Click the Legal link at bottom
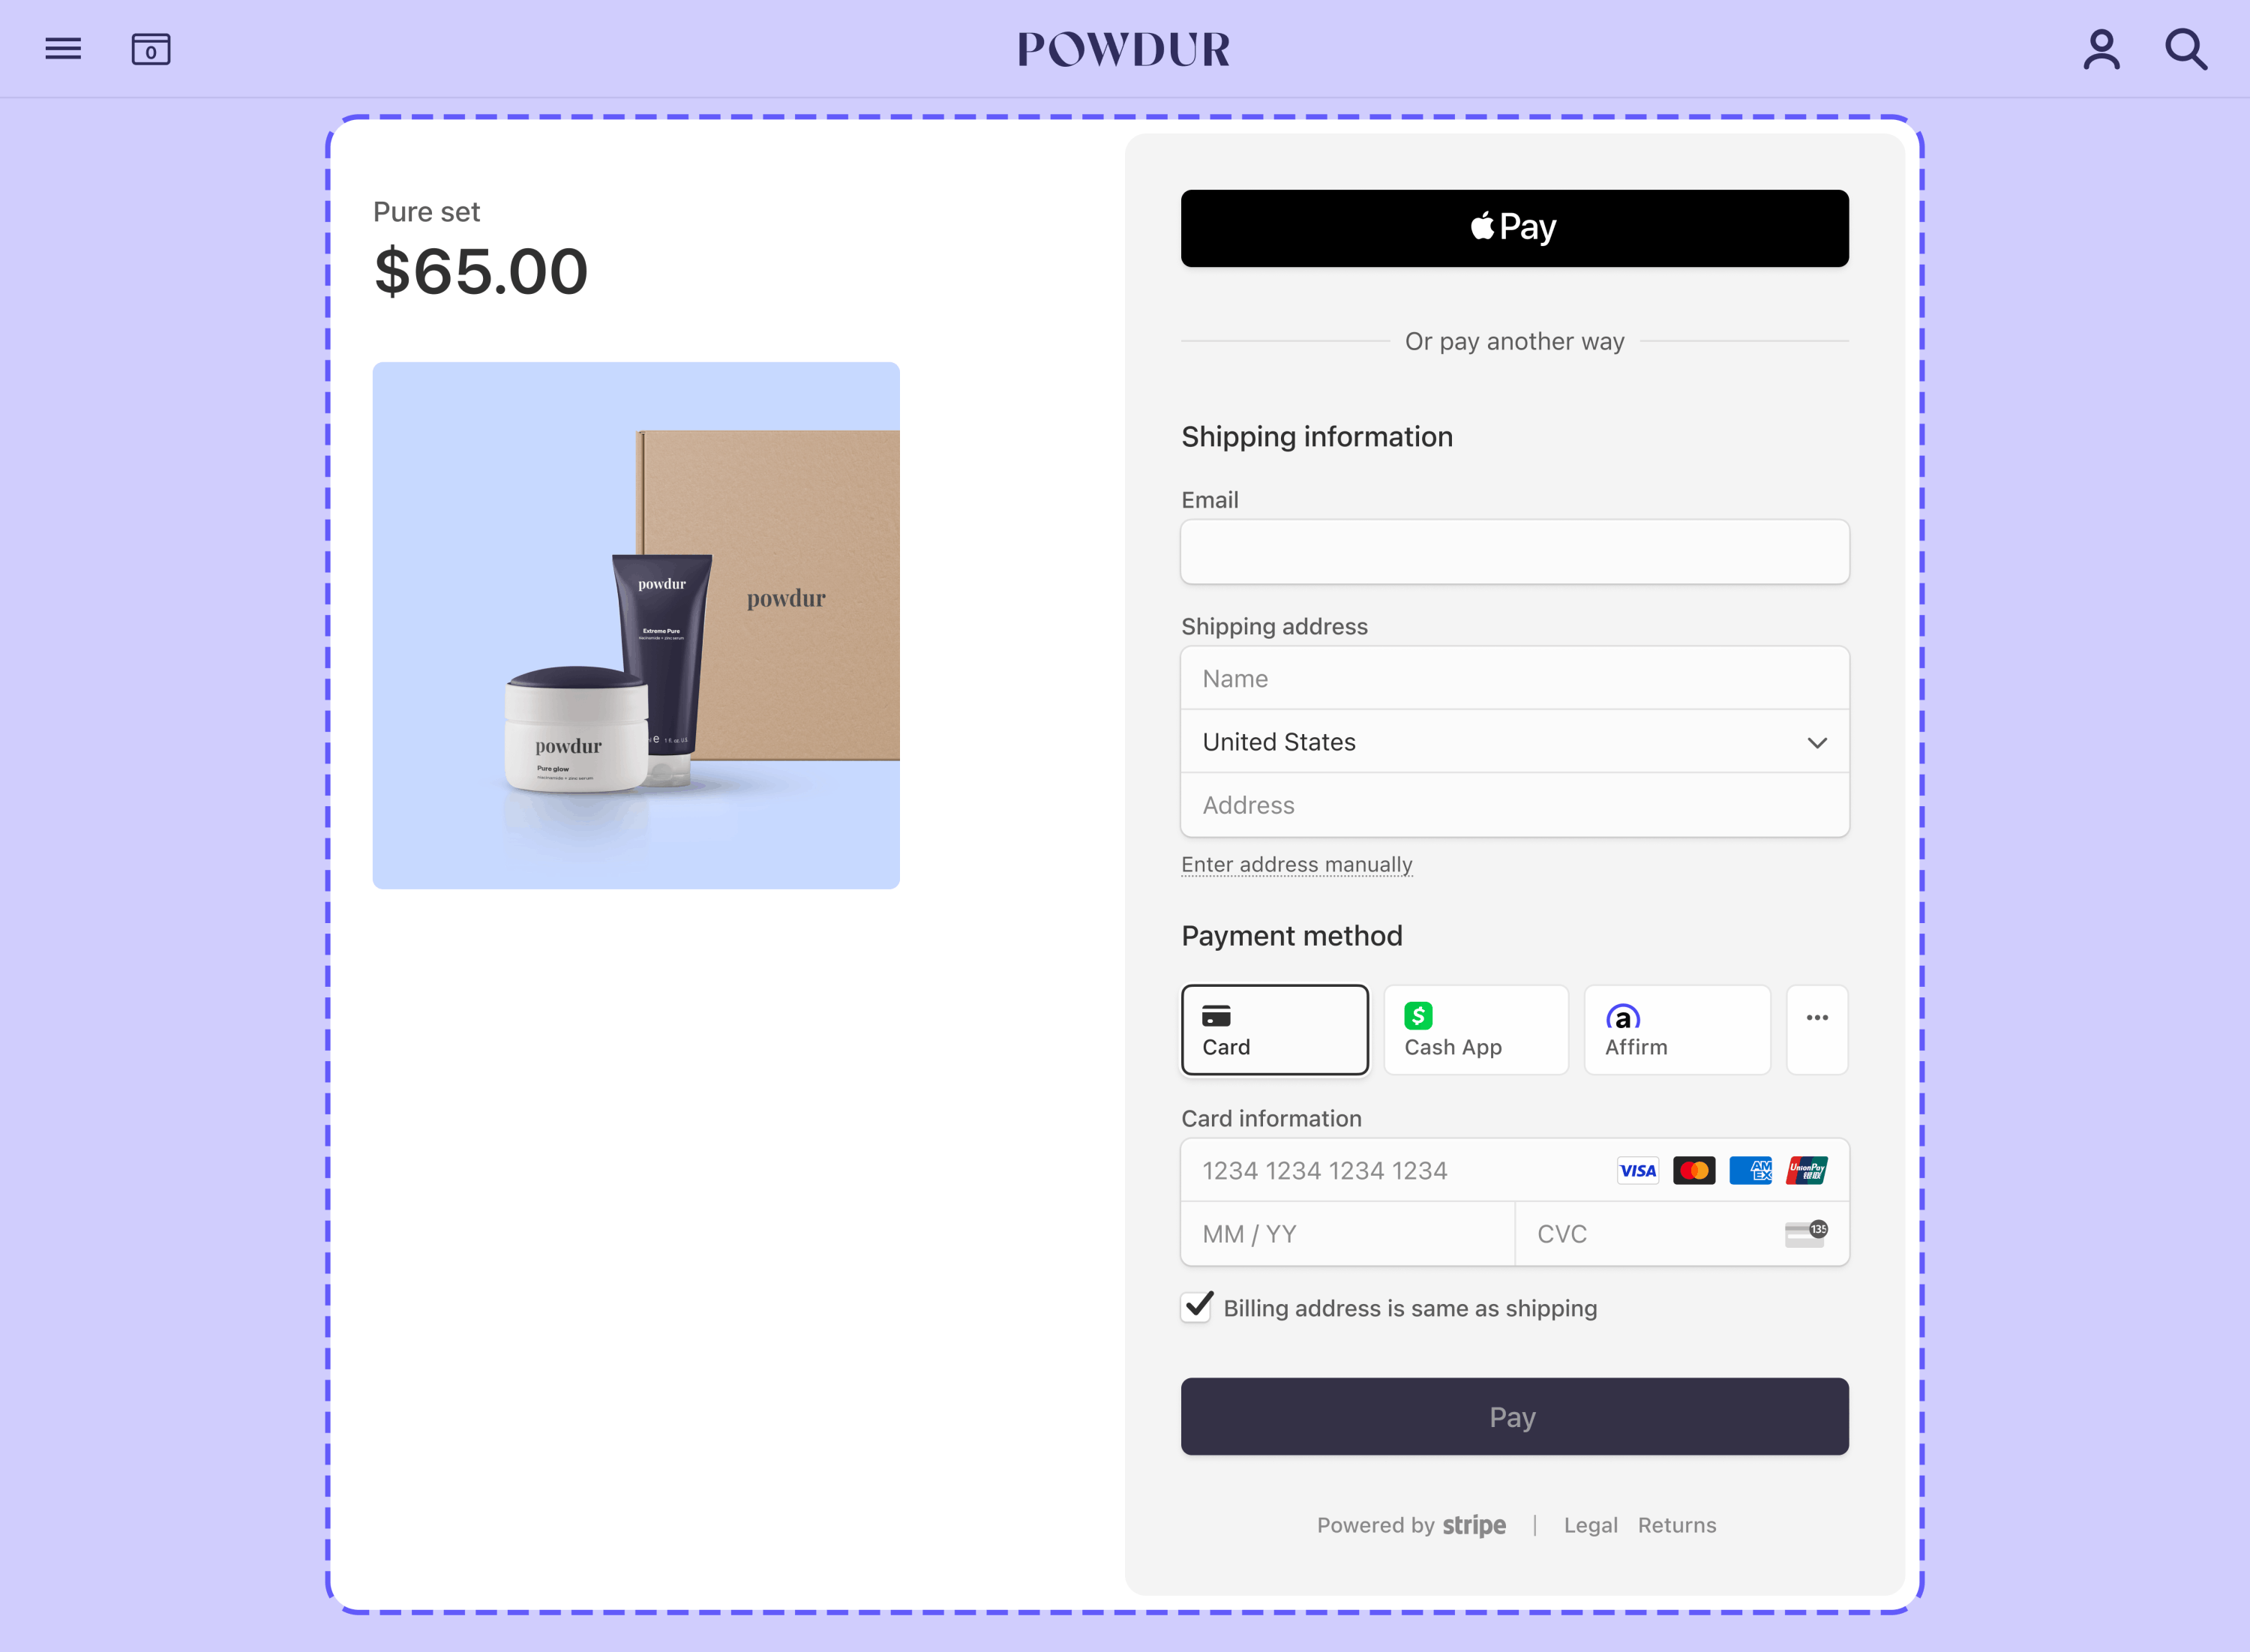2250x1652 pixels. 1590,1525
